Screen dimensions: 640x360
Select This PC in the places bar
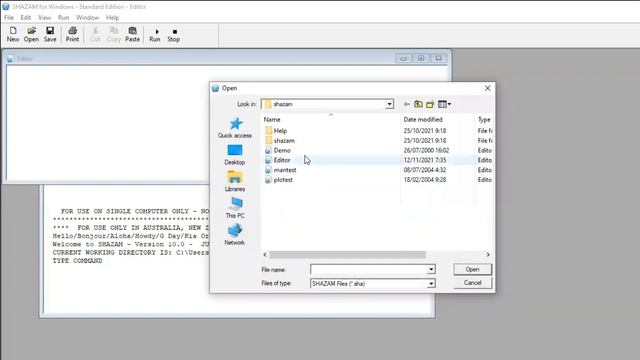pos(235,208)
